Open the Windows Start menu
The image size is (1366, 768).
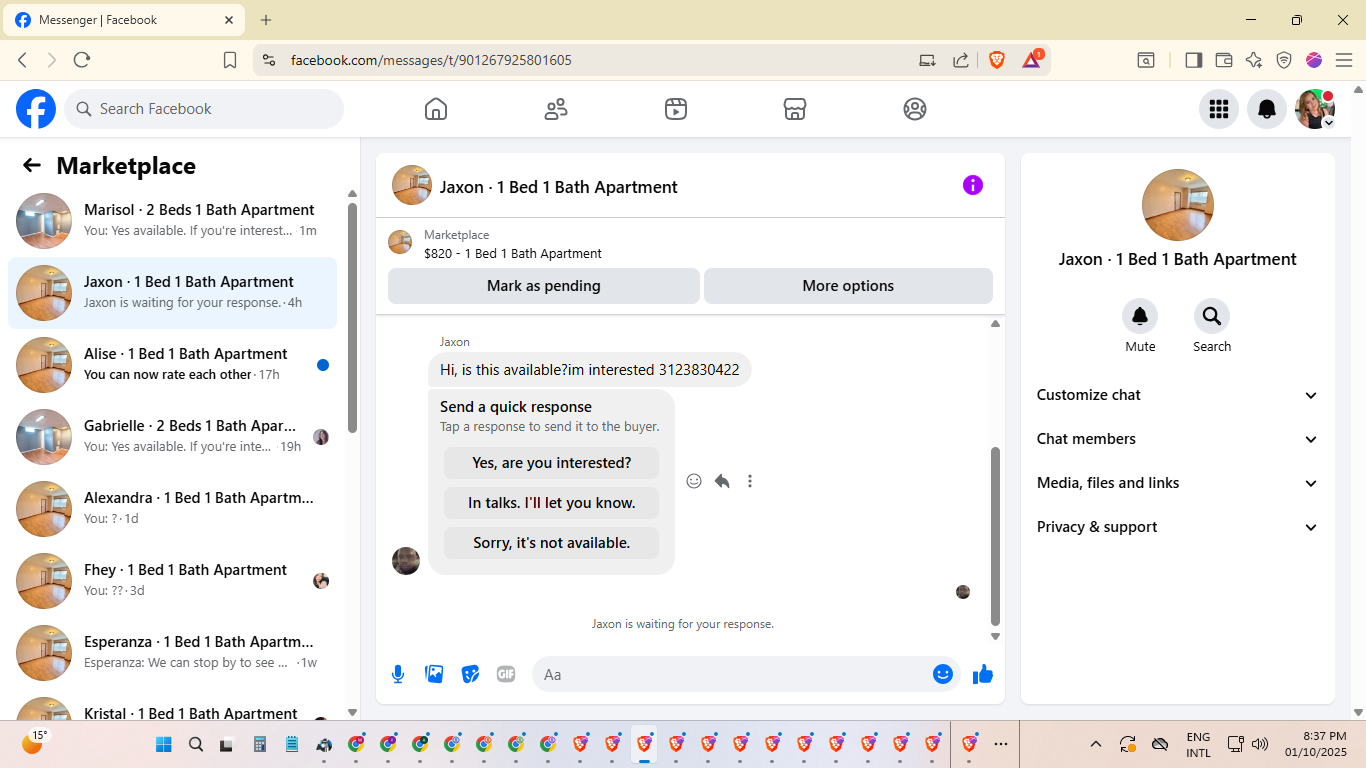[164, 744]
